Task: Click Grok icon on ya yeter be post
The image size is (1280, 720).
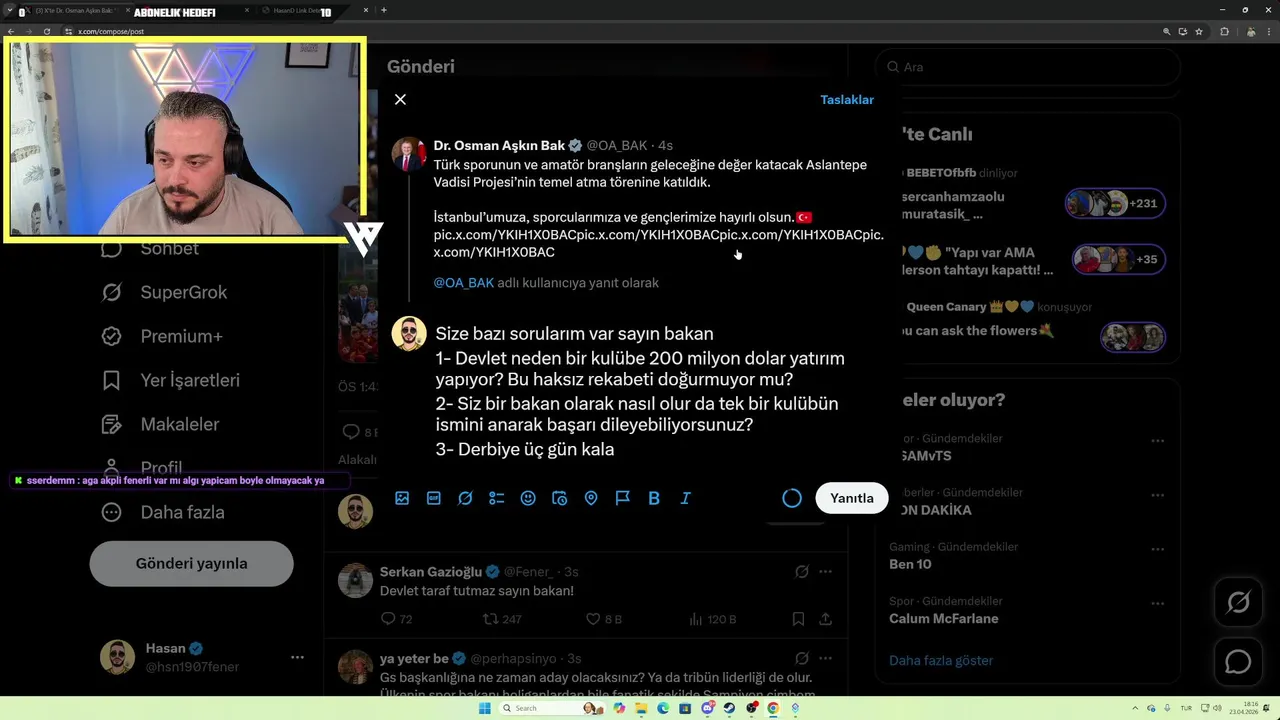Action: pyautogui.click(x=801, y=658)
